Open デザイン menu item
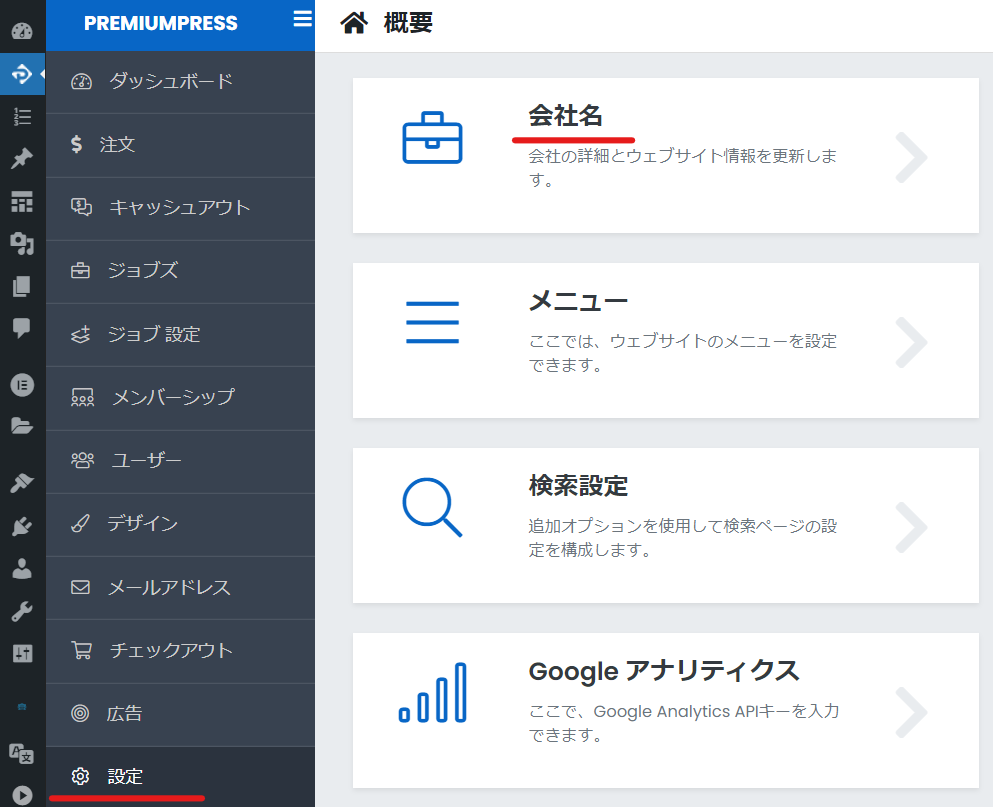 click(180, 524)
